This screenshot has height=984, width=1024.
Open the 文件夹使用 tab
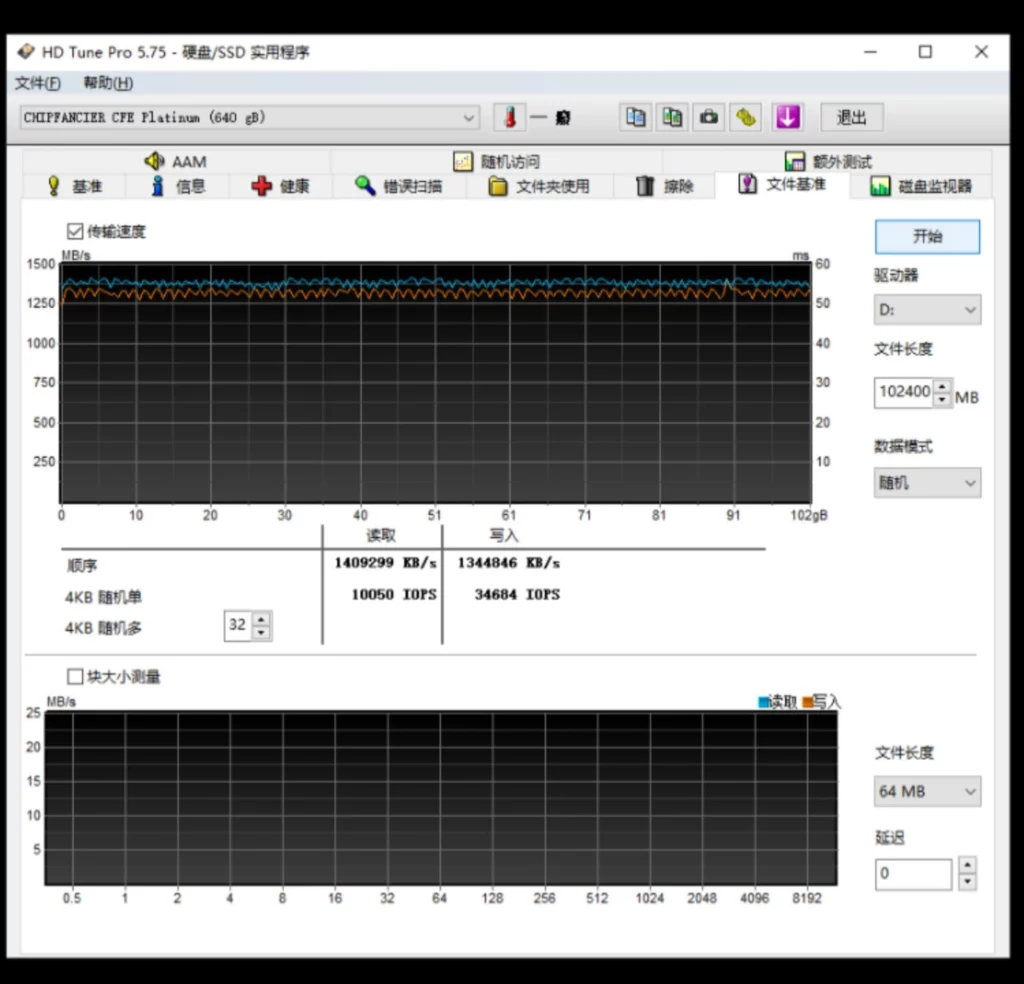point(539,186)
